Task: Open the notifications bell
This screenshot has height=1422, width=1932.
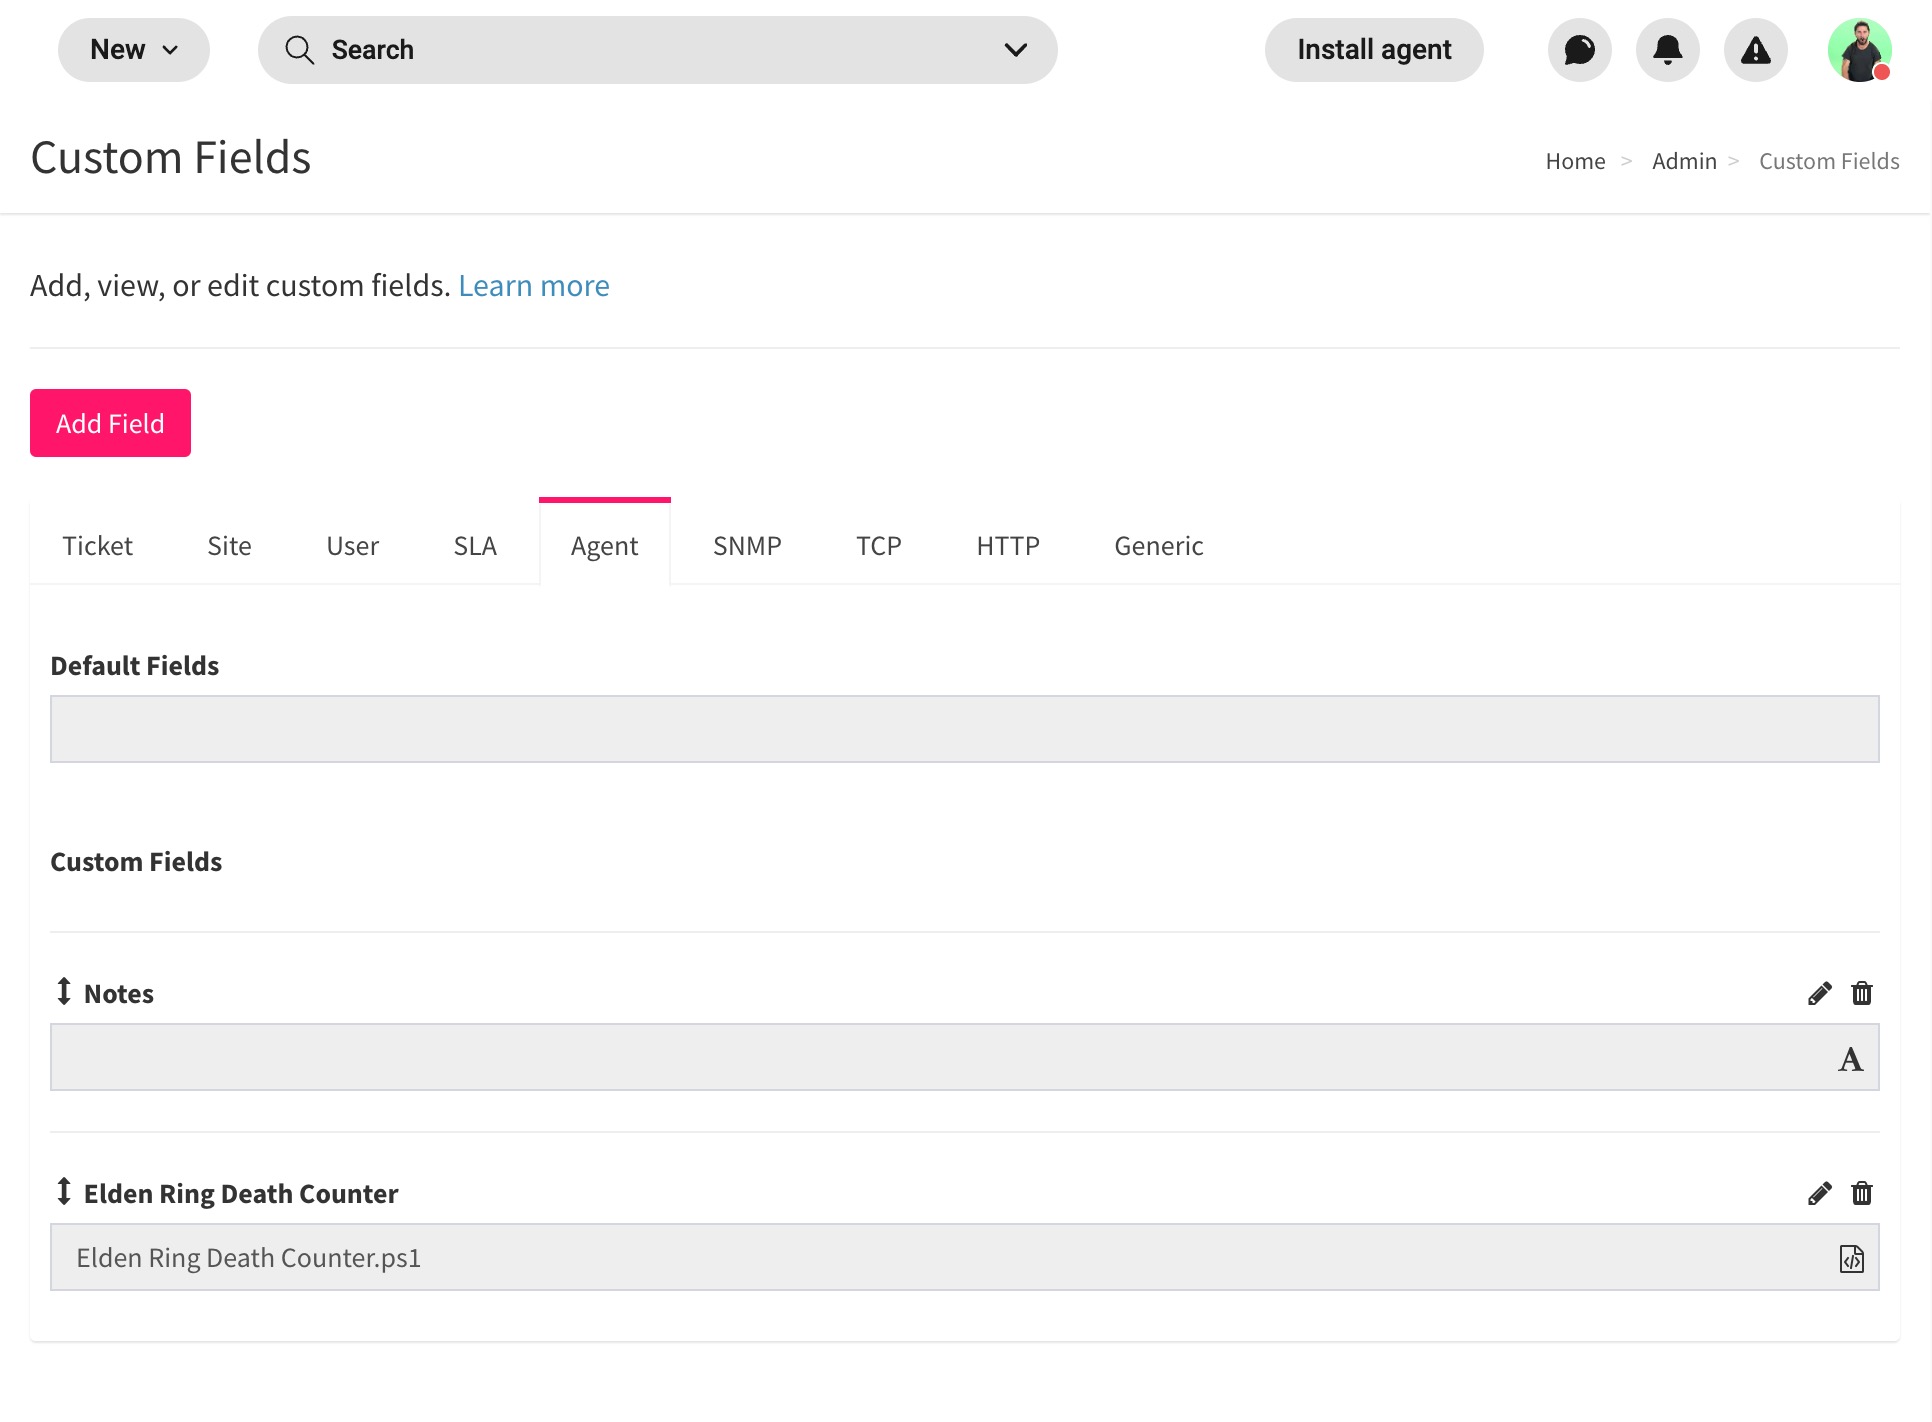Action: 1667,49
